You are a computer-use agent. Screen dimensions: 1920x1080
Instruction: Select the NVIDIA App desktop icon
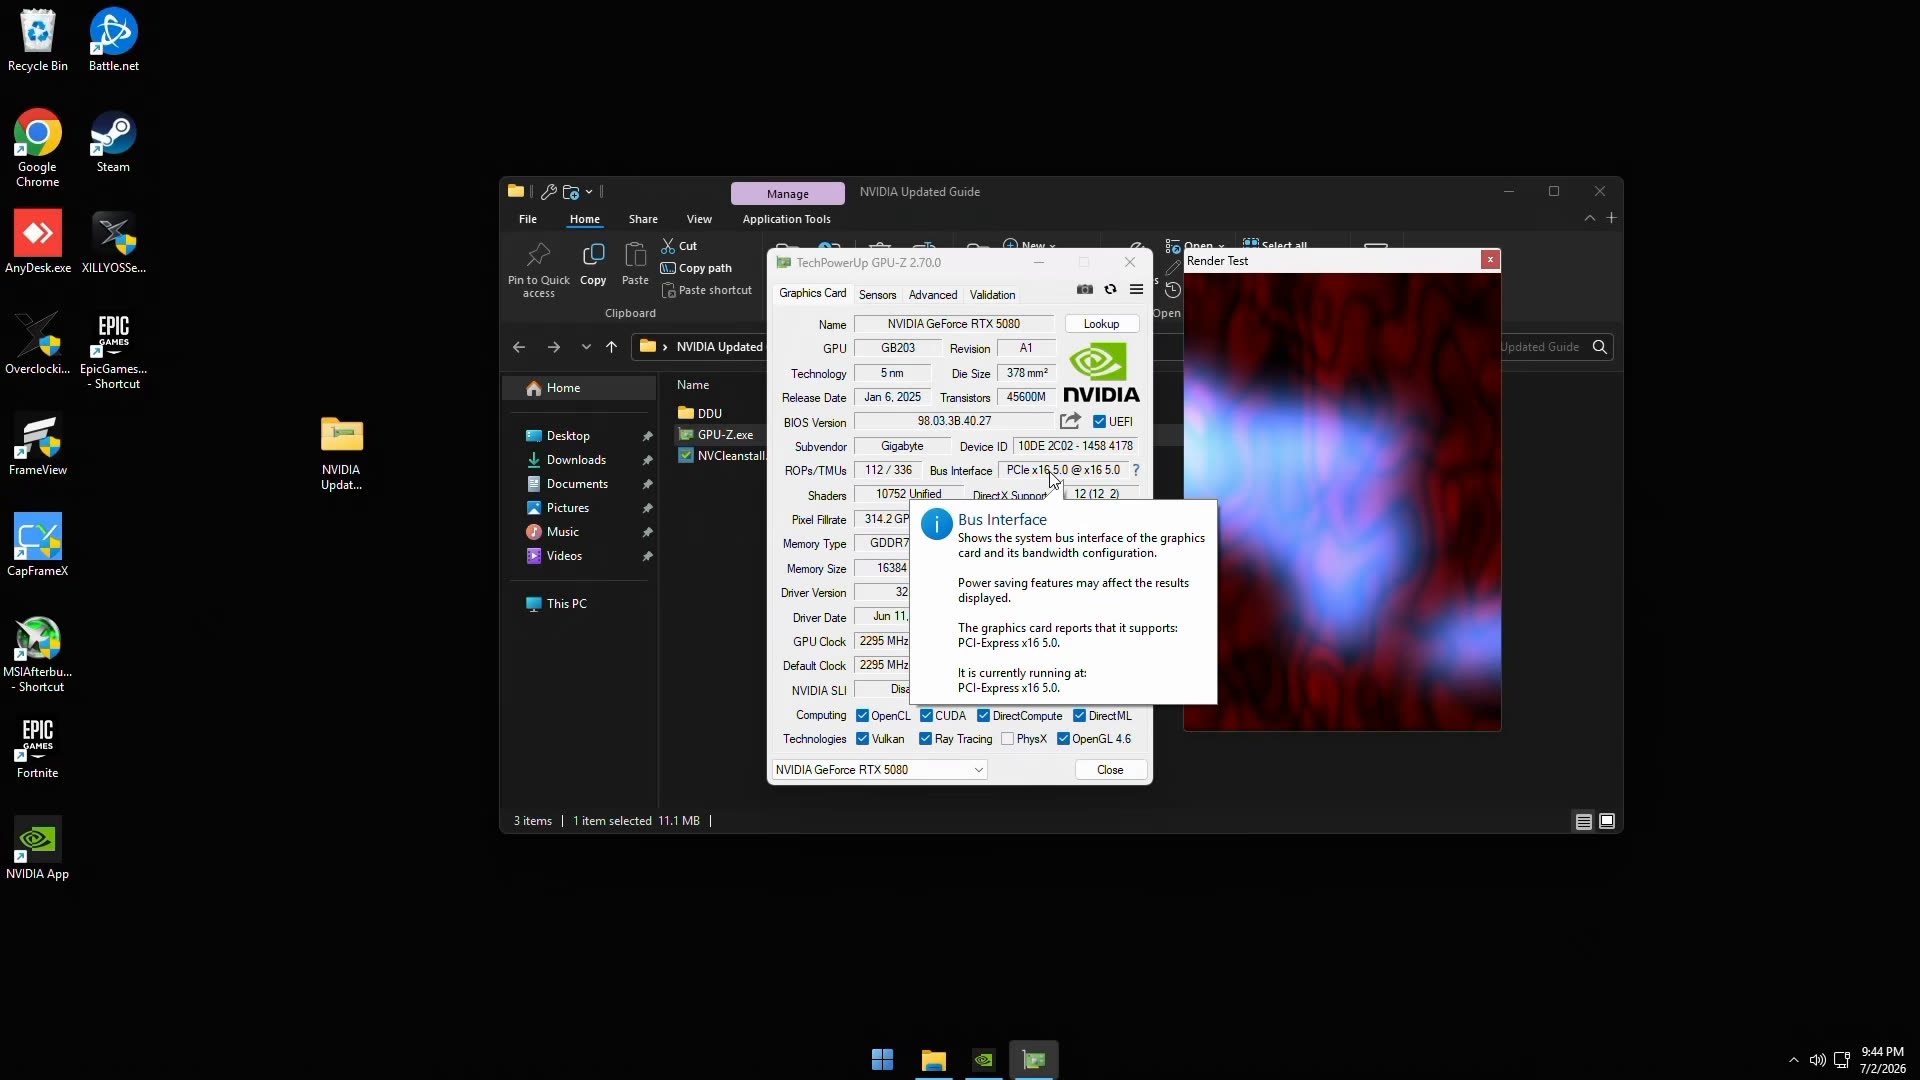click(x=38, y=848)
